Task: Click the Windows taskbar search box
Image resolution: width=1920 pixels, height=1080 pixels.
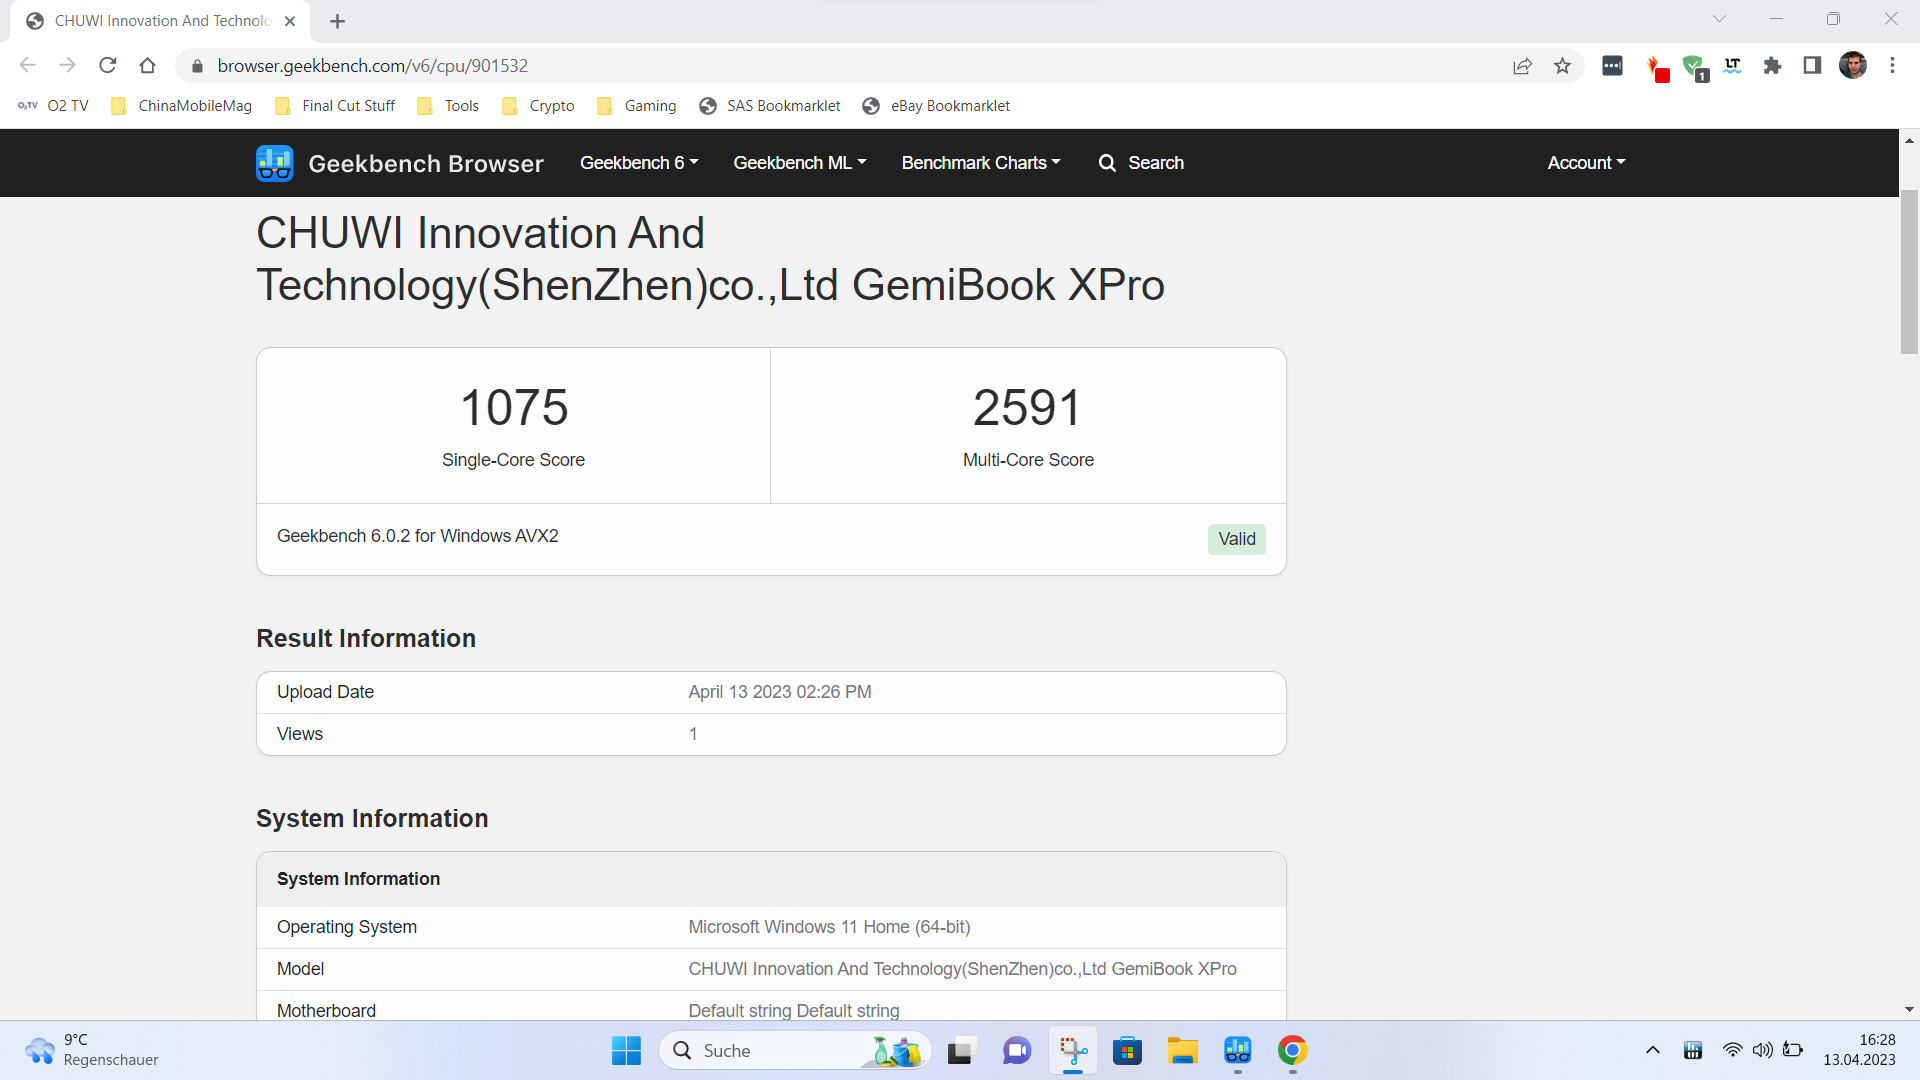Action: [x=795, y=1051]
